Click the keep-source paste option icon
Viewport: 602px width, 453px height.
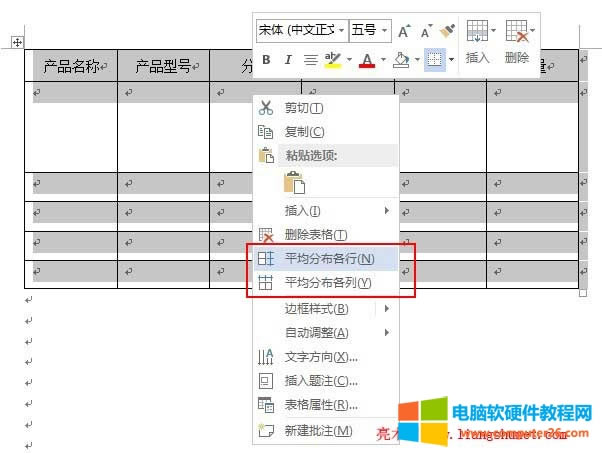294,182
